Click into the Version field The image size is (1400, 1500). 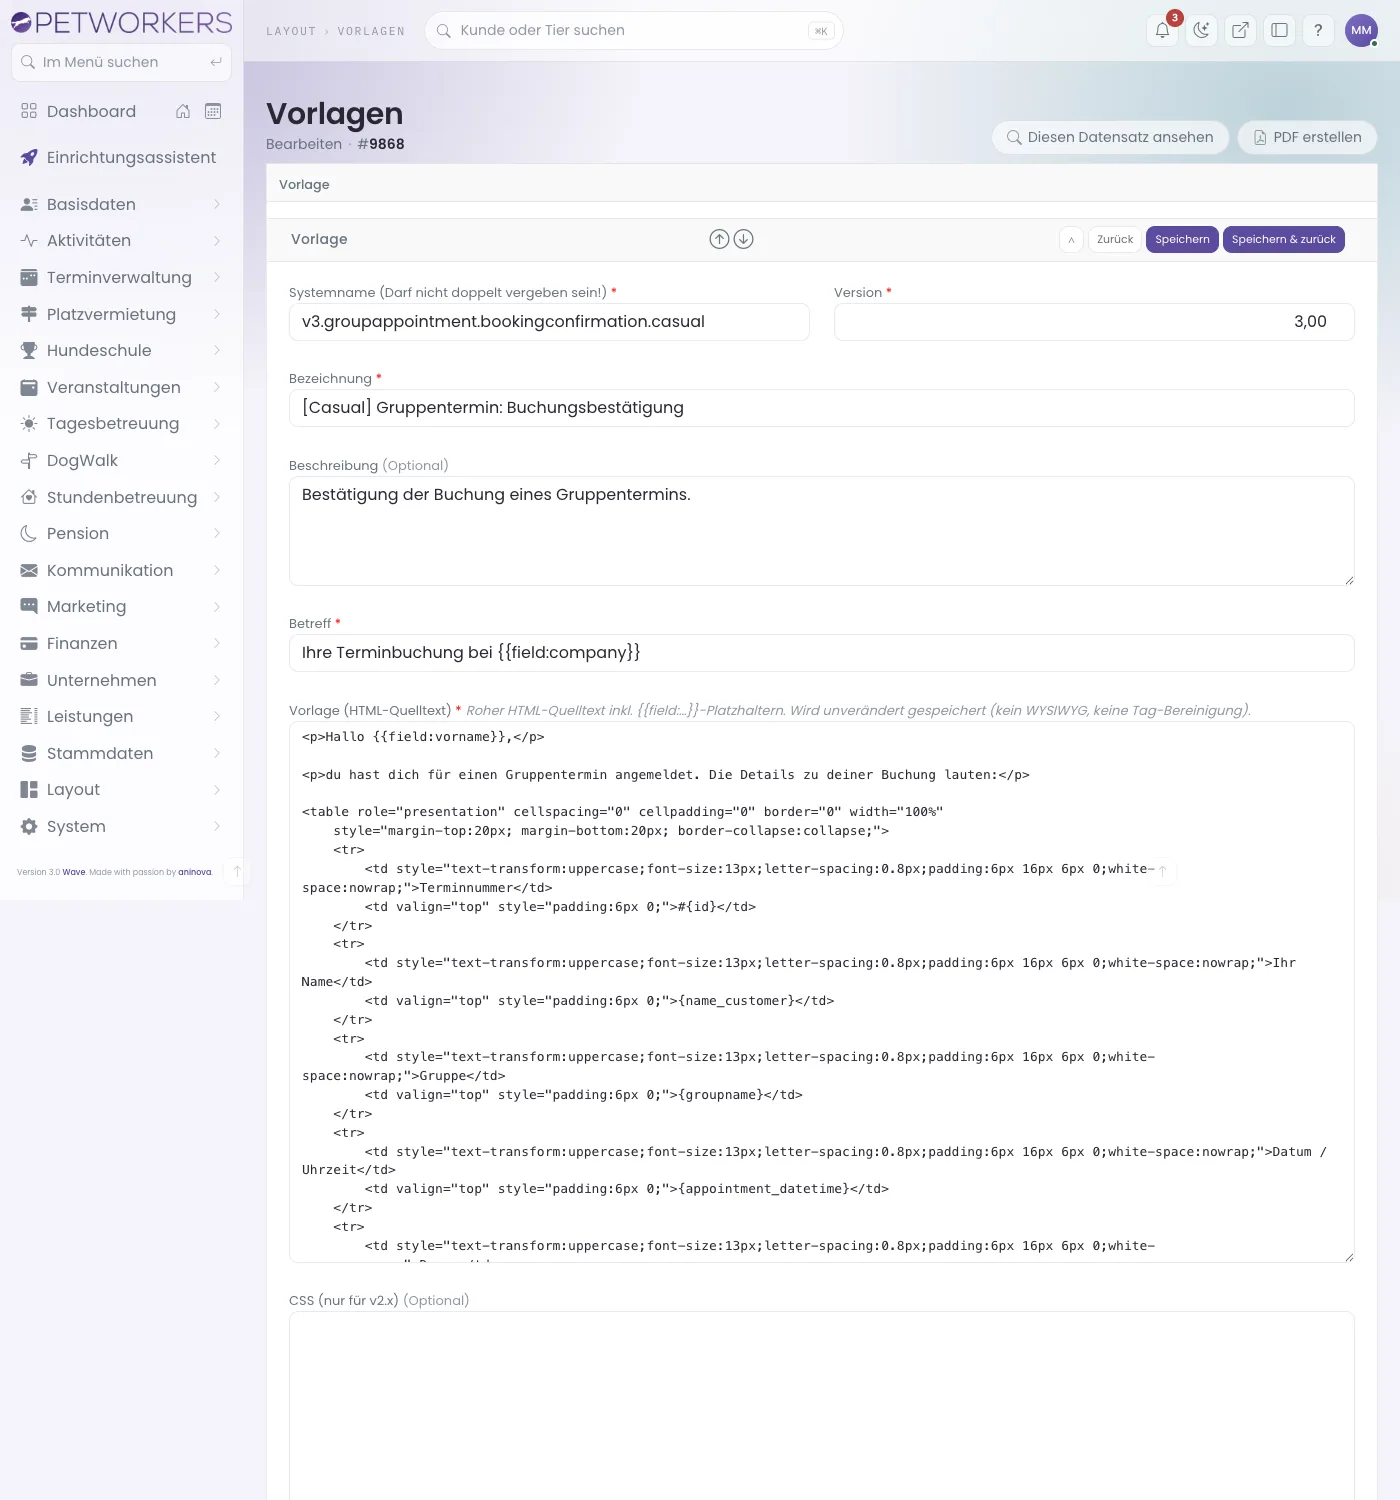[x=1094, y=322]
